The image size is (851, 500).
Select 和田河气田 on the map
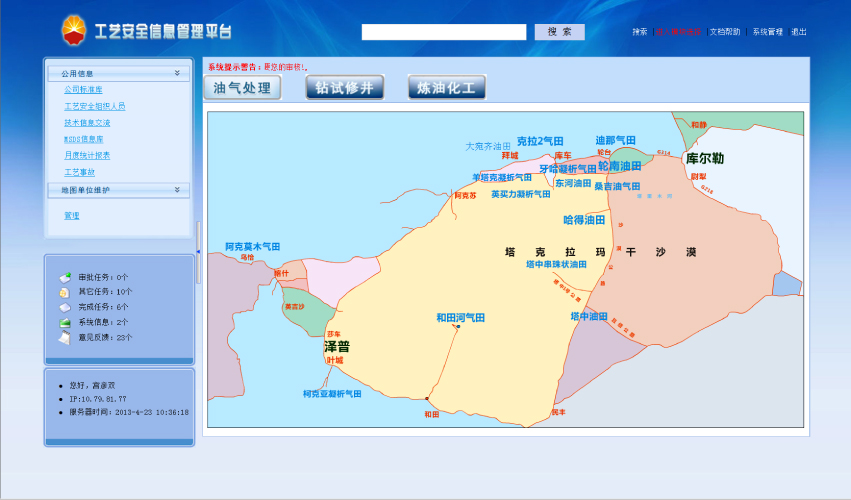click(460, 317)
